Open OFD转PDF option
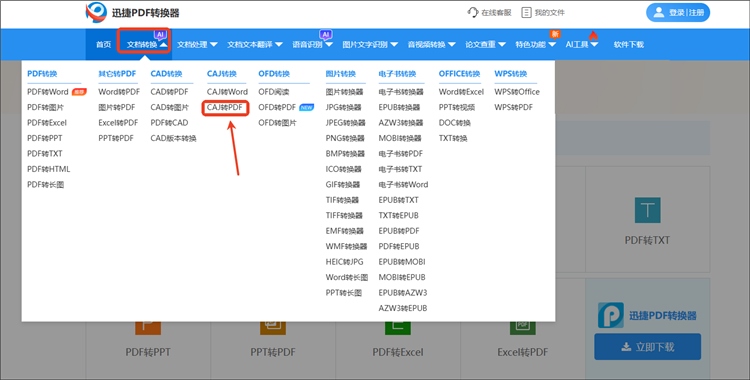 [x=277, y=107]
